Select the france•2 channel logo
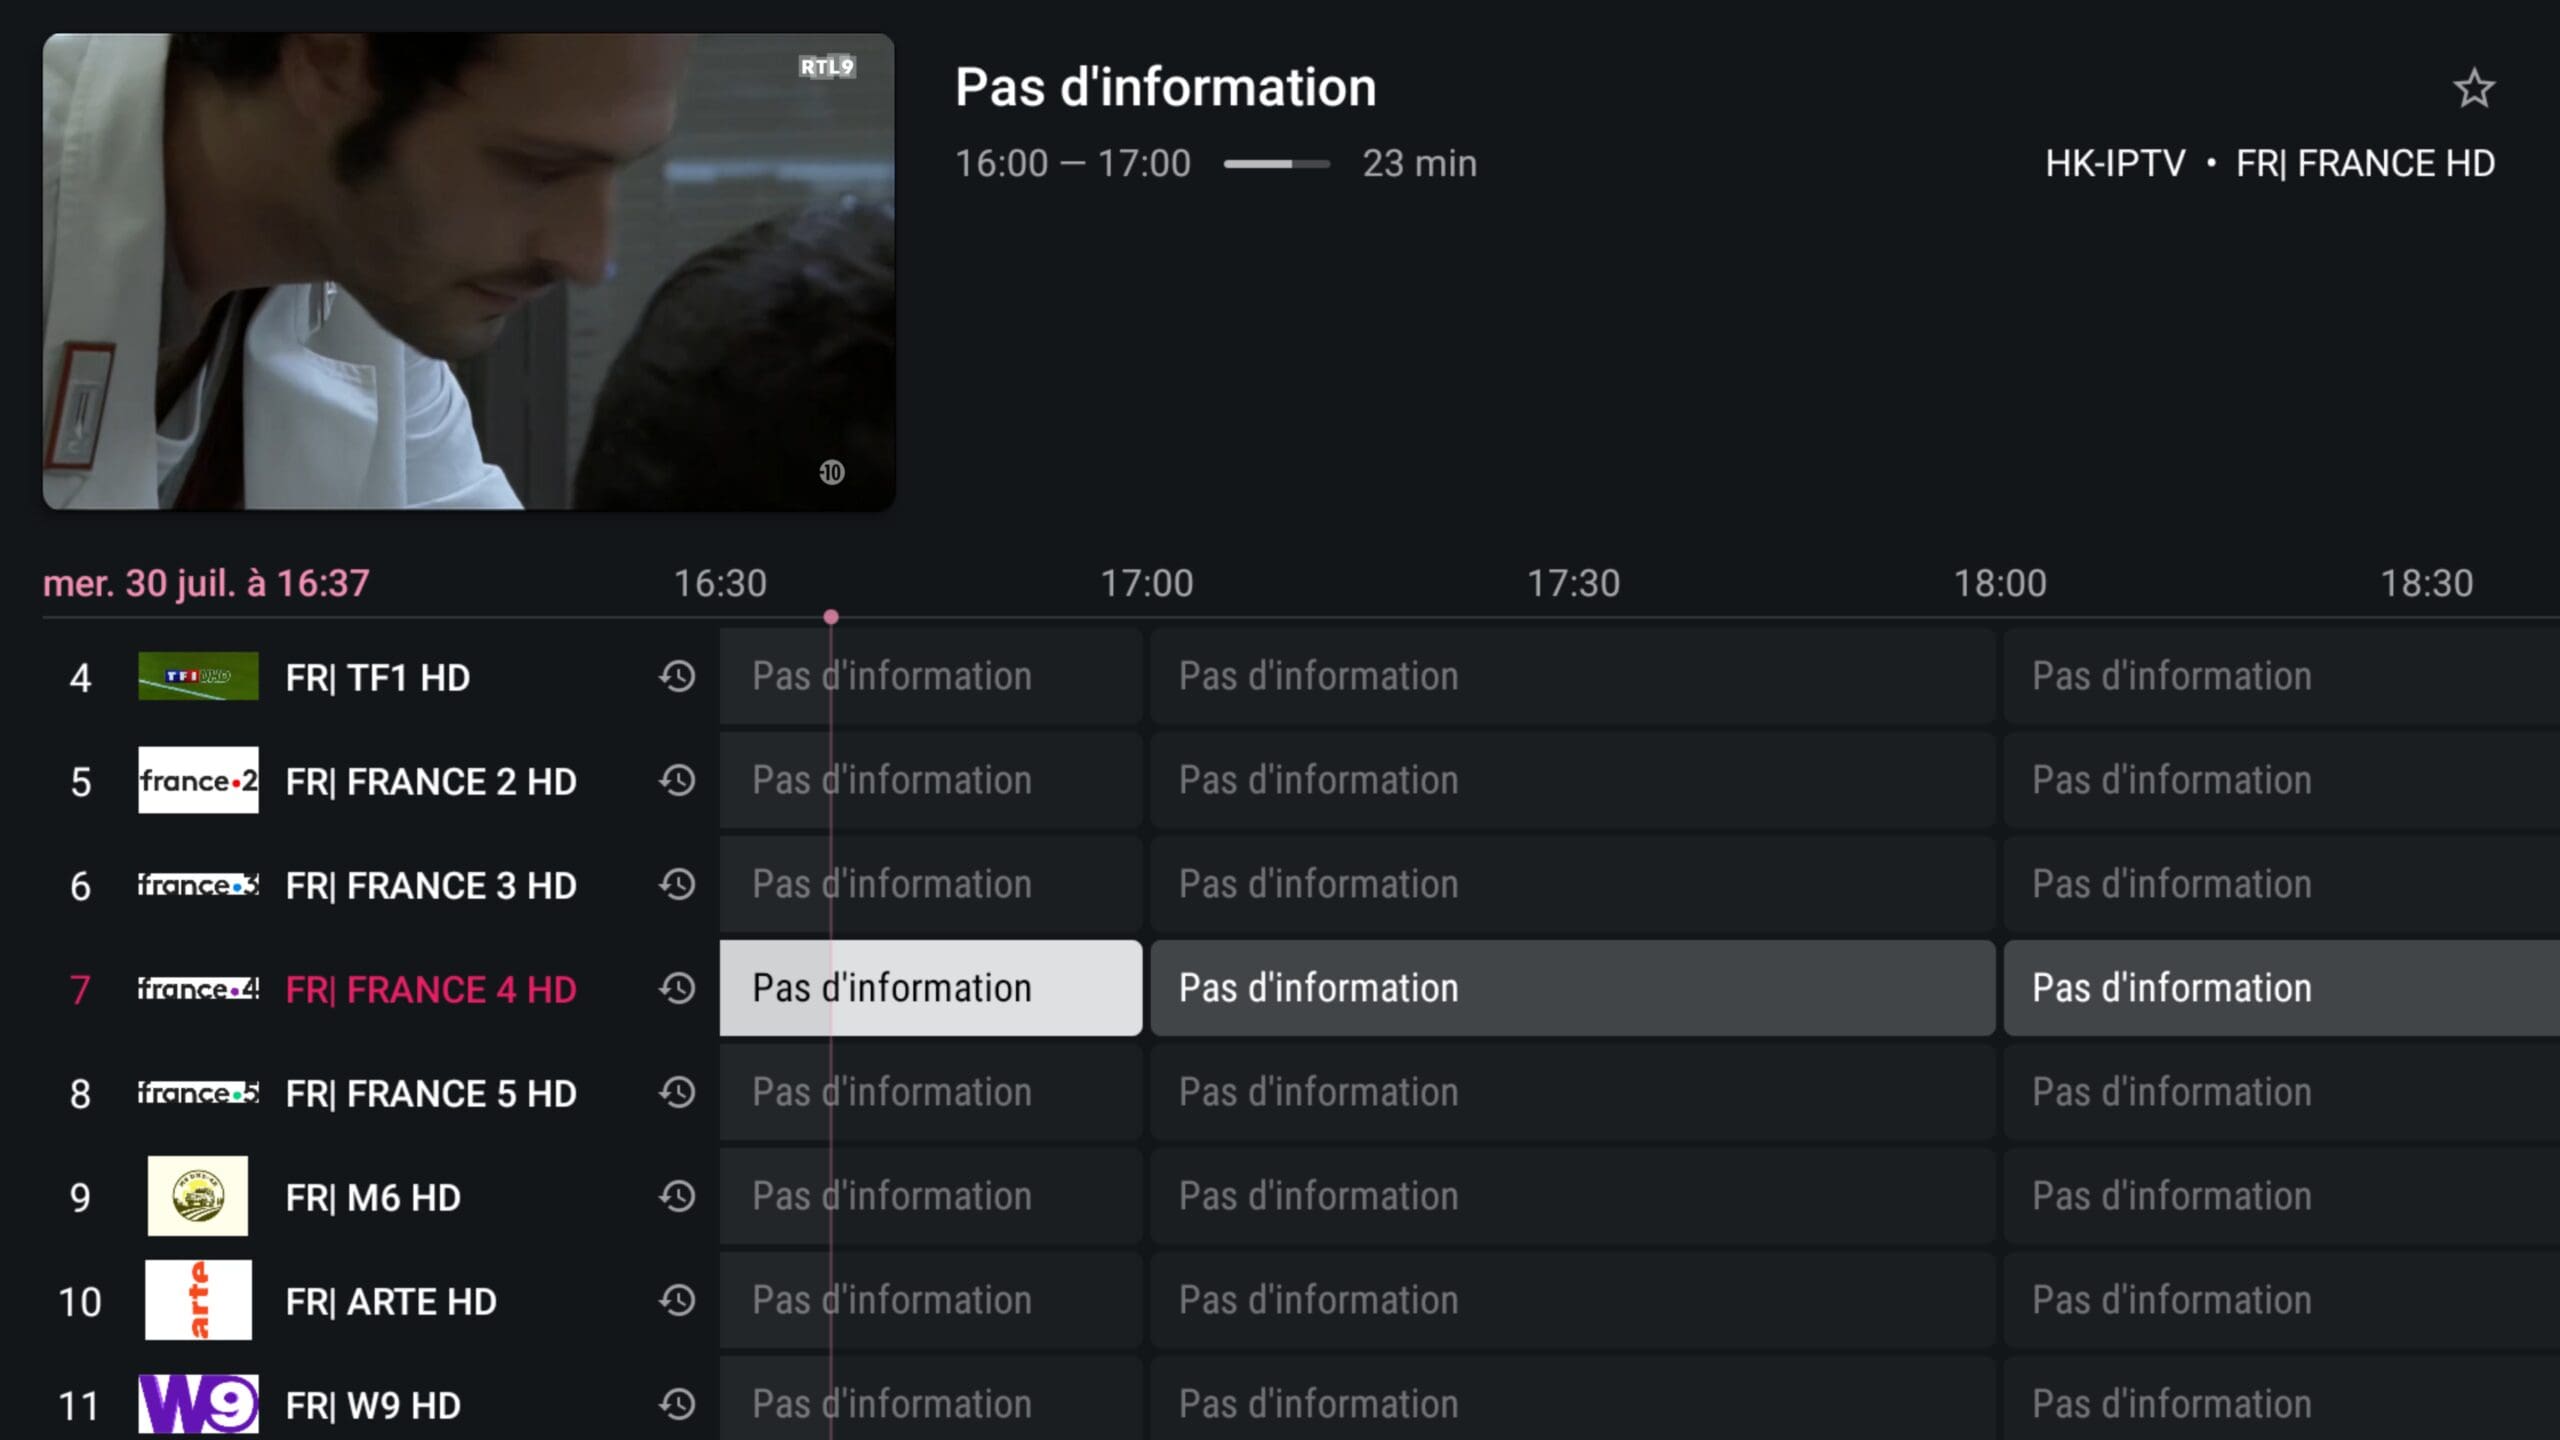The height and width of the screenshot is (1440, 2560). tap(198, 780)
